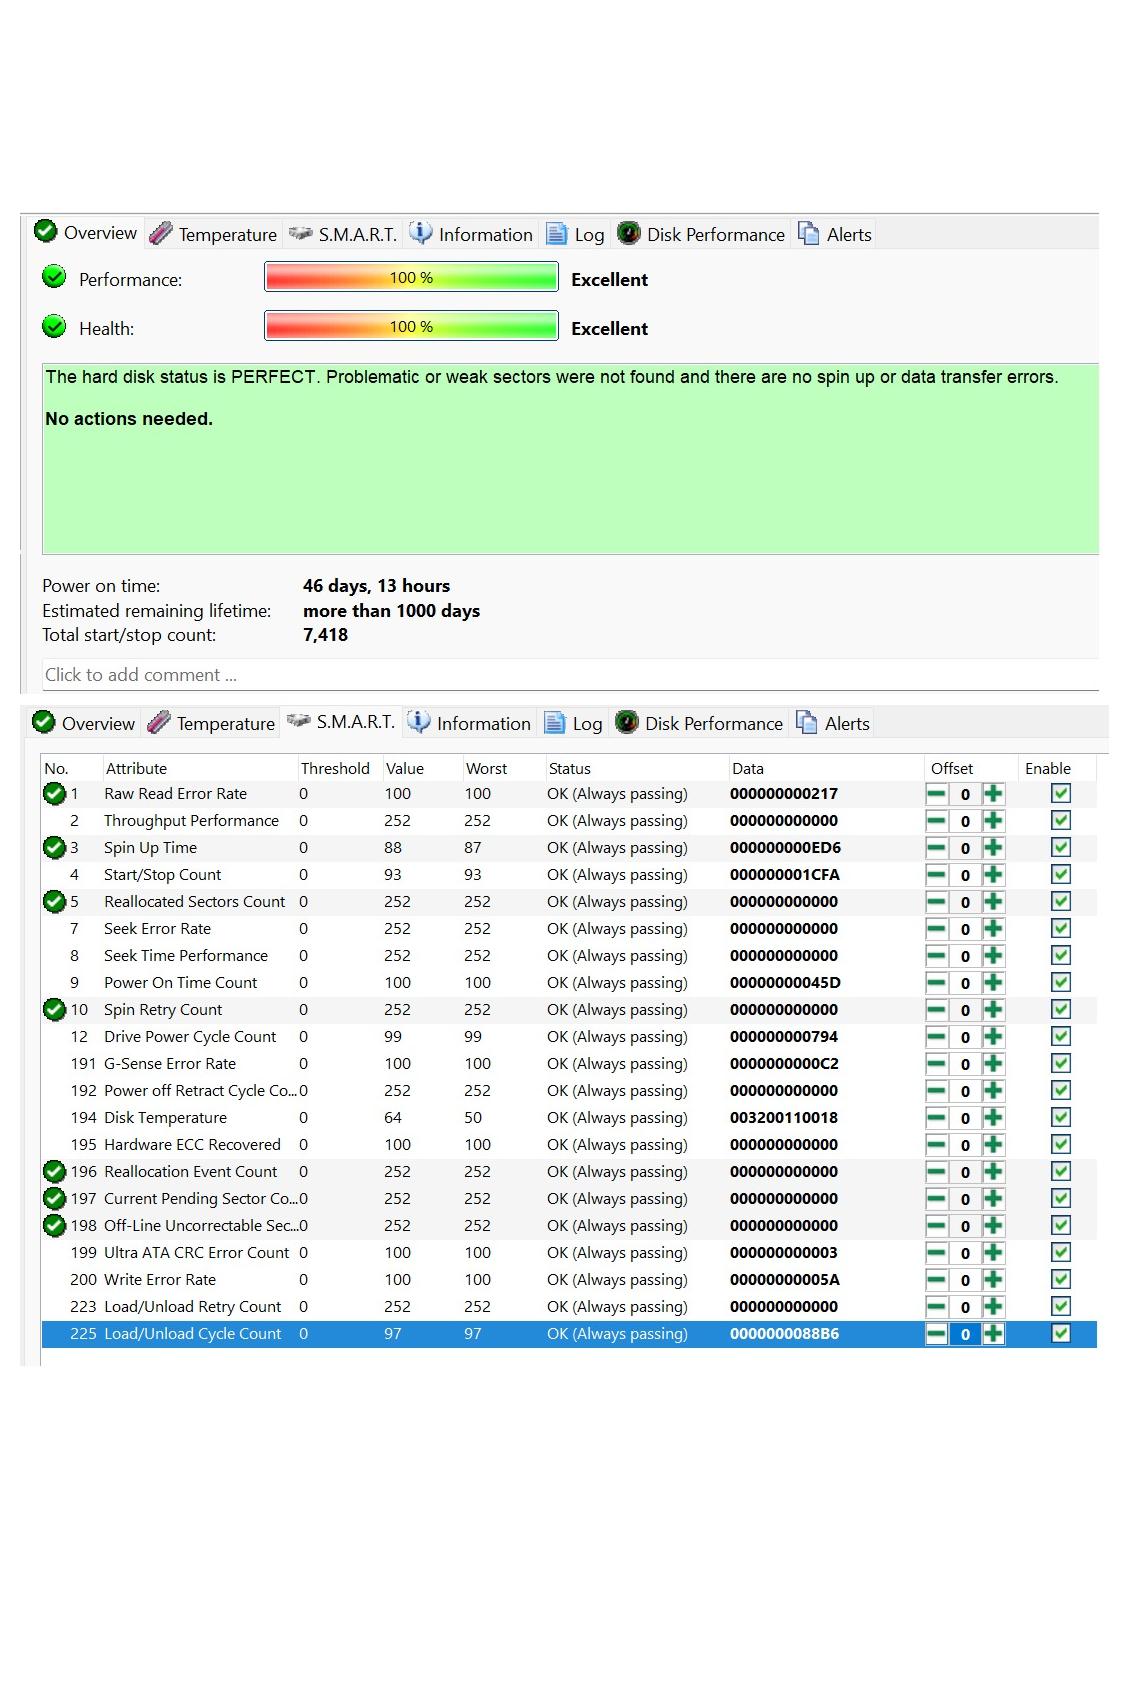Click green check icon beside Reallocated Sectors Count
The width and height of the screenshot is (1128, 1692).
pyautogui.click(x=55, y=902)
